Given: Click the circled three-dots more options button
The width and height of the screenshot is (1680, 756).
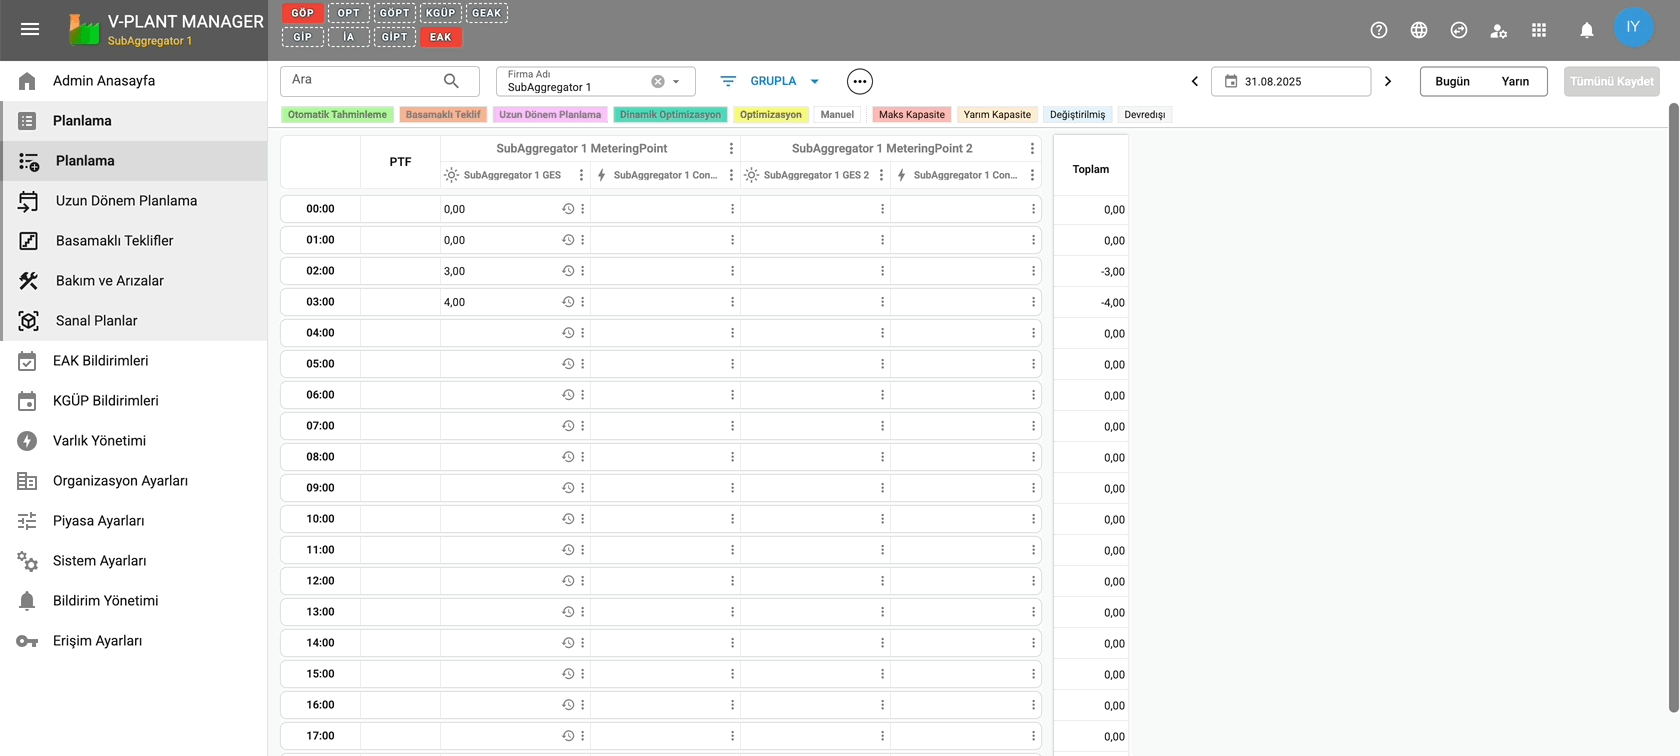Looking at the screenshot, I should (x=859, y=81).
